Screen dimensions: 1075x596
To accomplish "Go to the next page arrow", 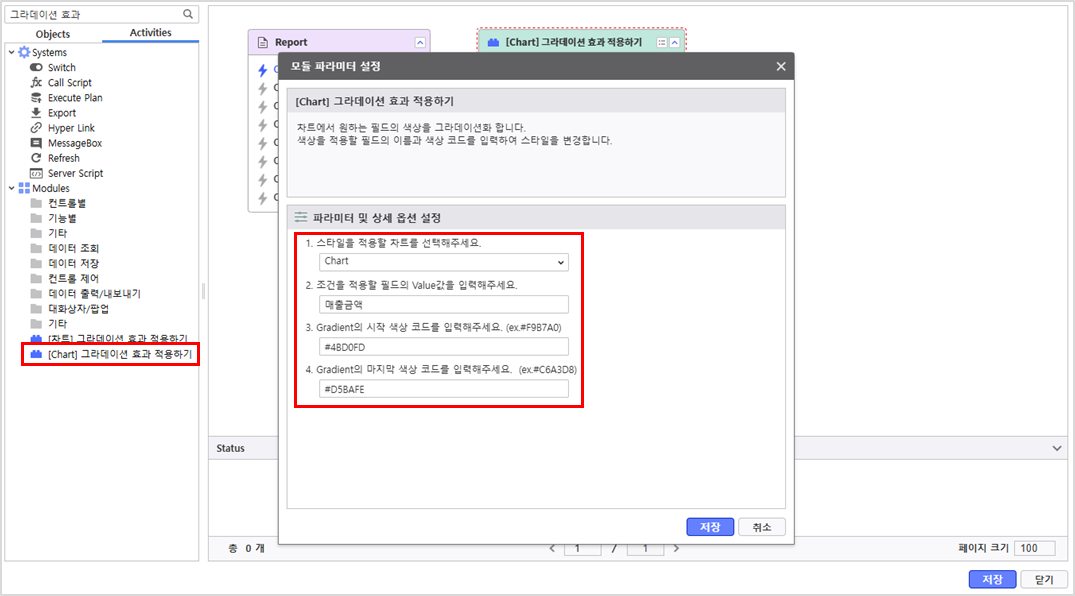I will (677, 548).
